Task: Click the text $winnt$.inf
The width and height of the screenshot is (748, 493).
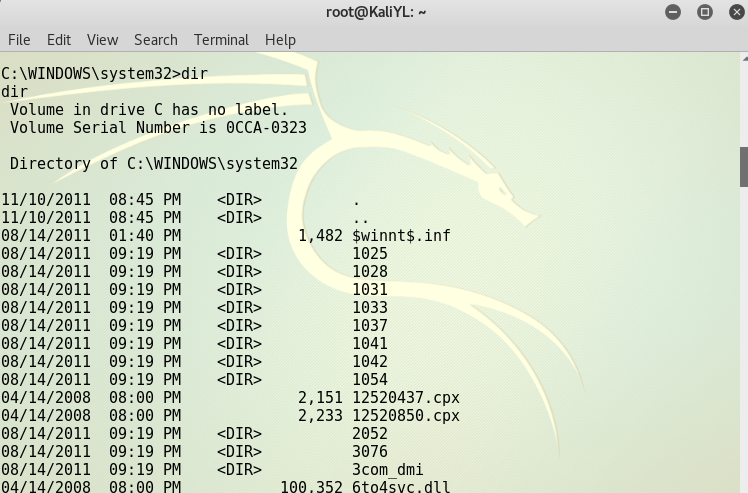Action: tap(401, 235)
